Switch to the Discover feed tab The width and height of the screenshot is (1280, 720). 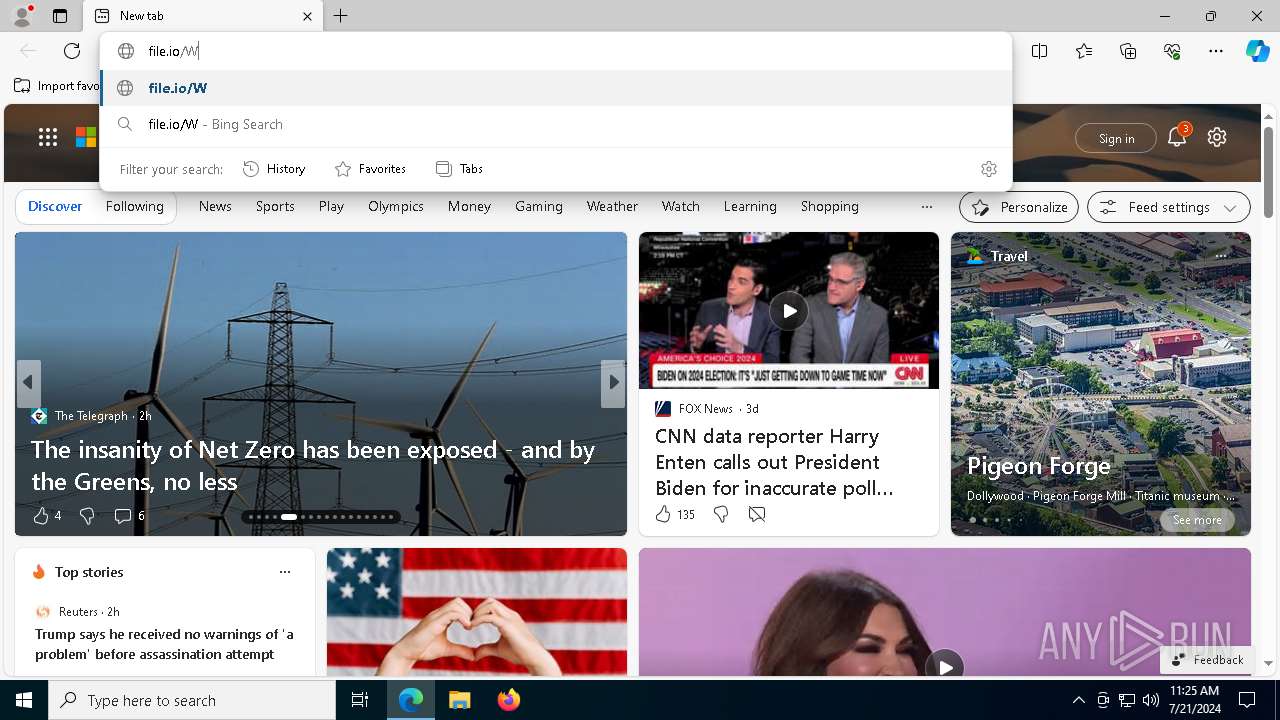pos(55,206)
